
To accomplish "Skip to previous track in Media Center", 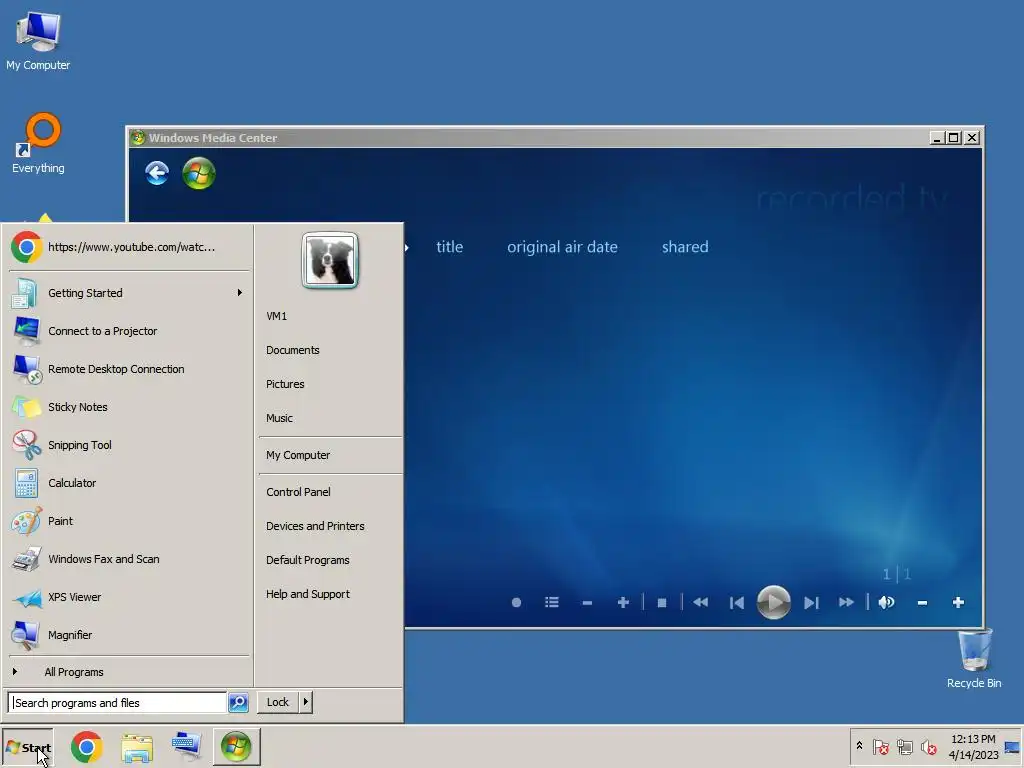I will (x=737, y=603).
